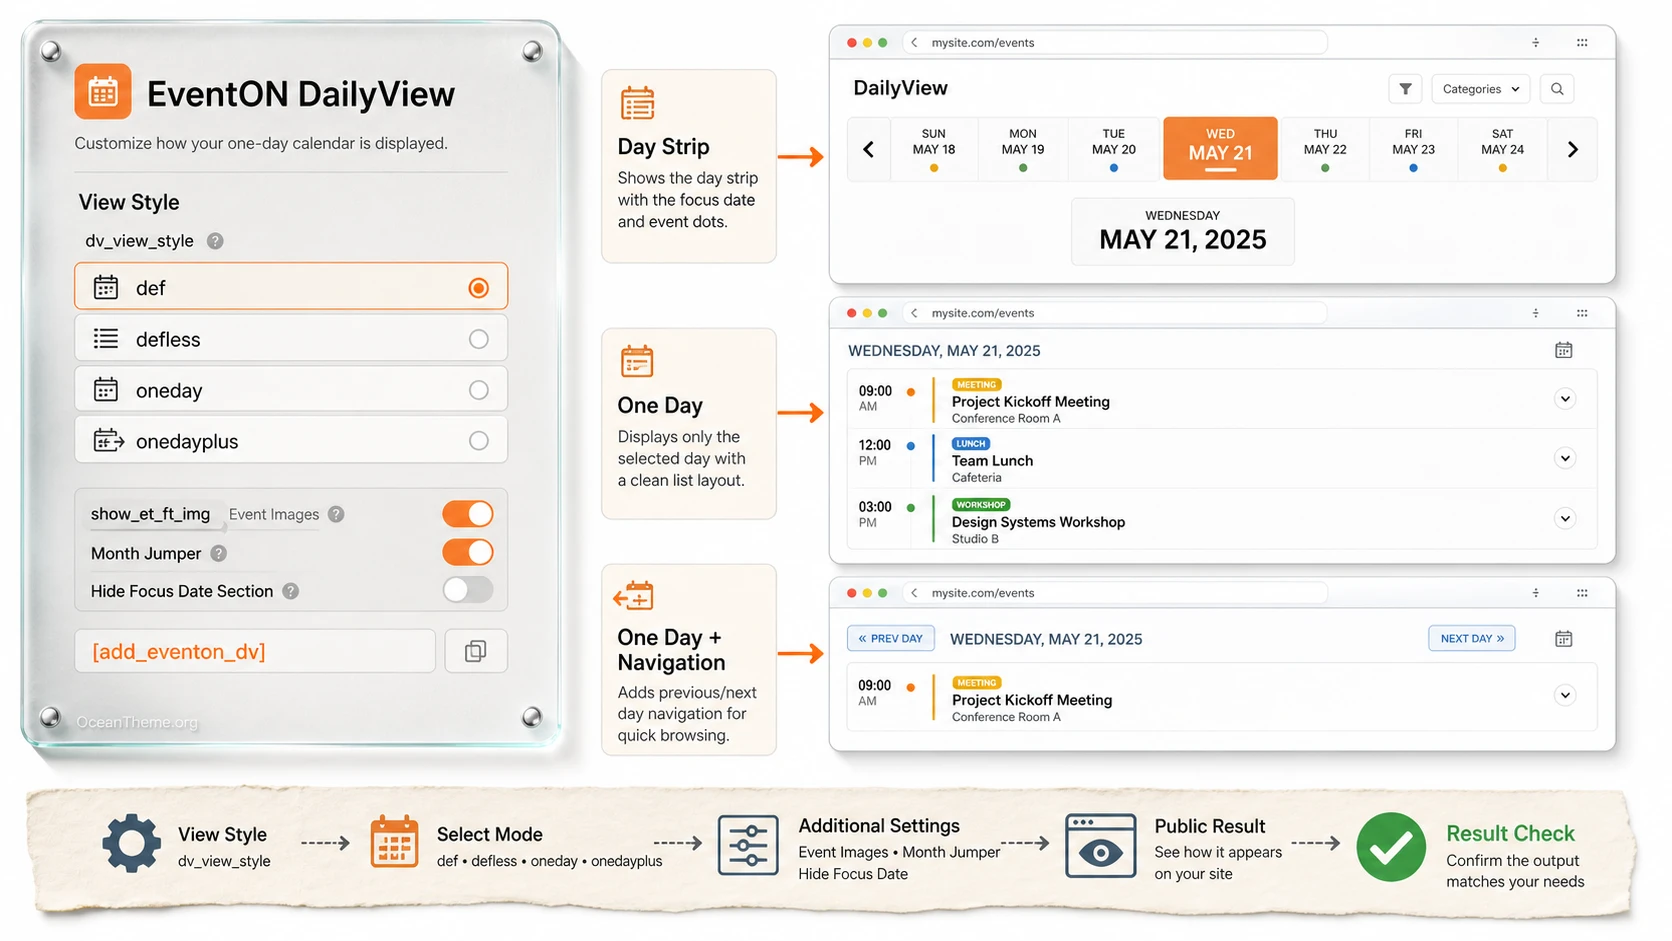Open the Categories dropdown
This screenshot has width=1672, height=941.
coord(1481,89)
